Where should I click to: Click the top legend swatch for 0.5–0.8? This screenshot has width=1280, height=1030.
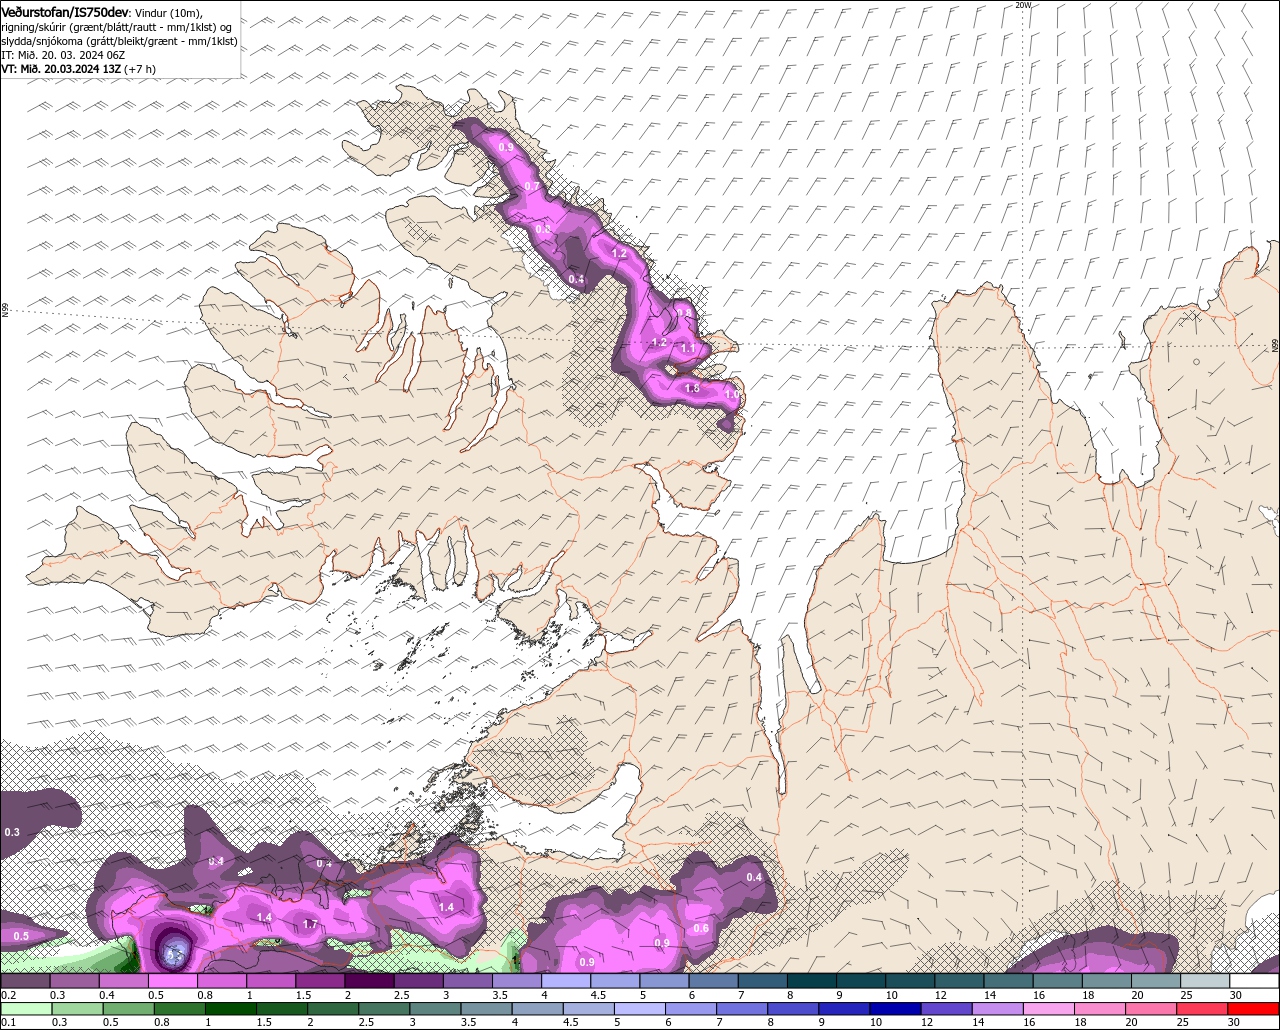coord(172,981)
